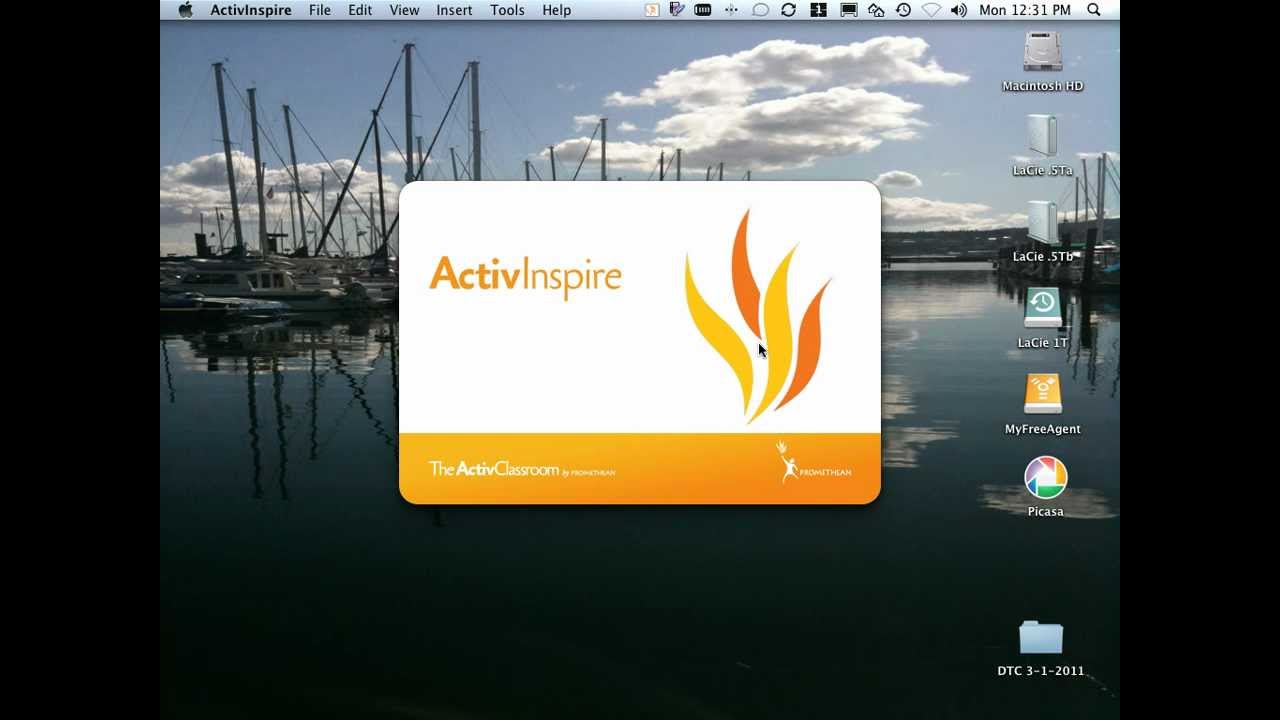The width and height of the screenshot is (1280, 720).
Task: Click the sync circular arrows menu bar icon
Action: (x=789, y=10)
